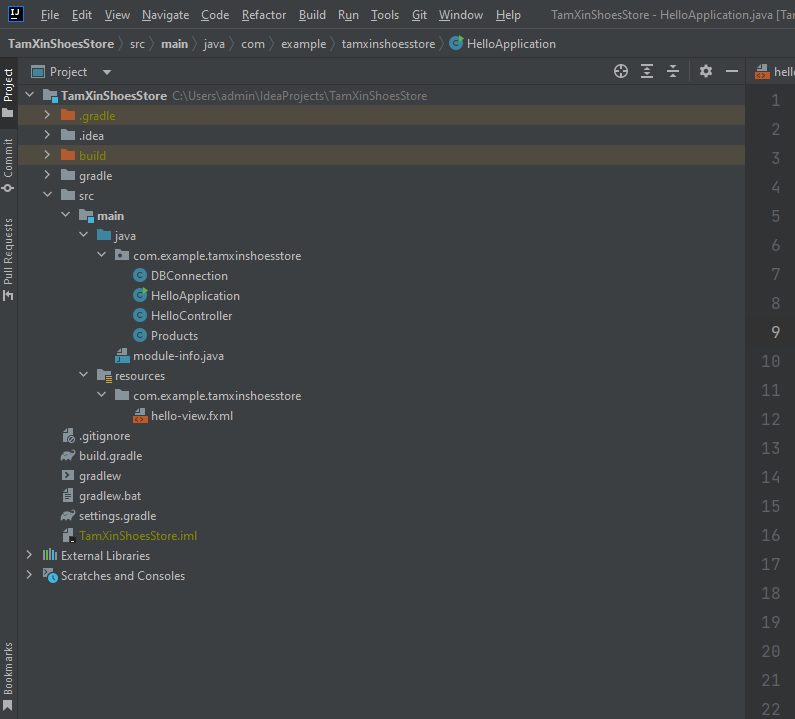Collapse the java folder
795x719 pixels.
[x=83, y=235]
